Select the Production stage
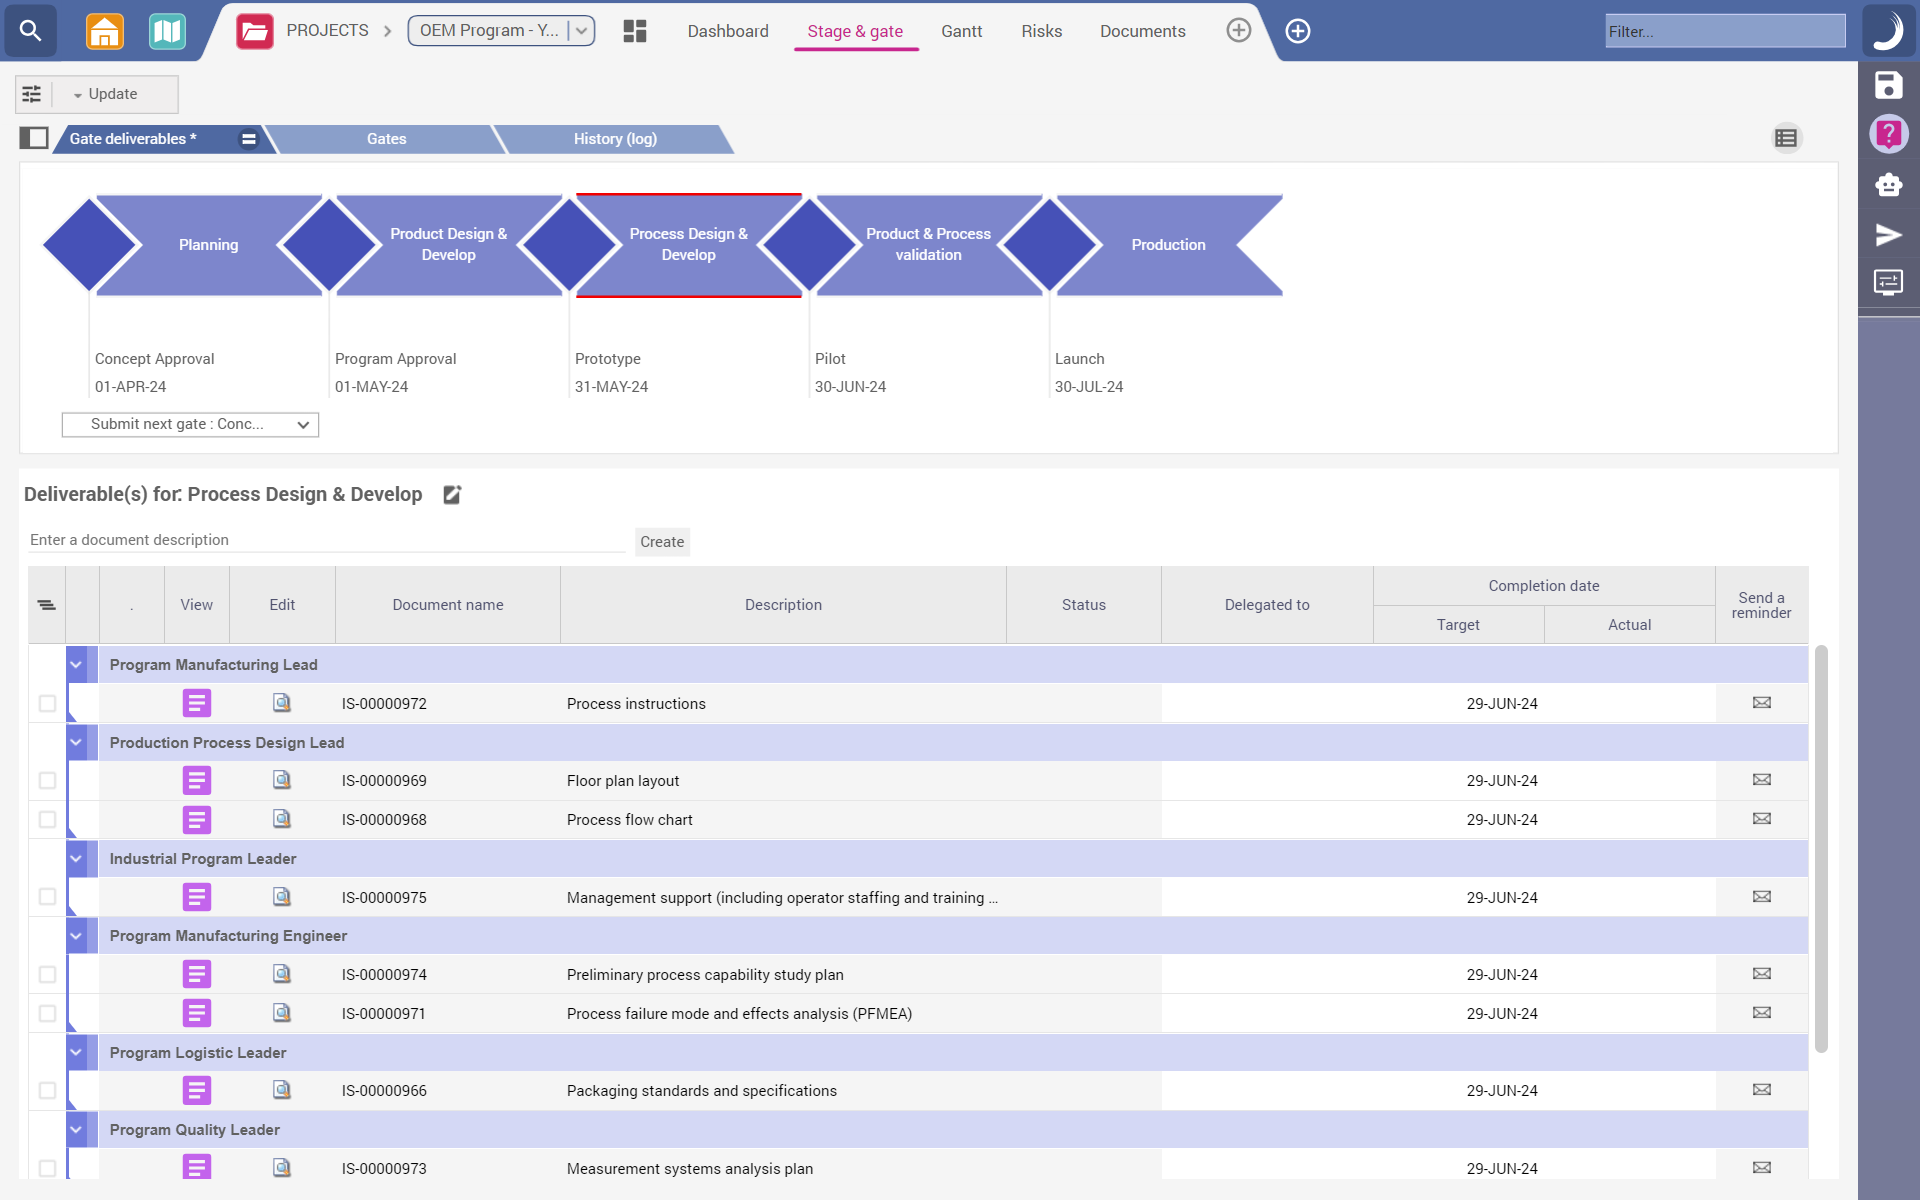 tap(1168, 245)
